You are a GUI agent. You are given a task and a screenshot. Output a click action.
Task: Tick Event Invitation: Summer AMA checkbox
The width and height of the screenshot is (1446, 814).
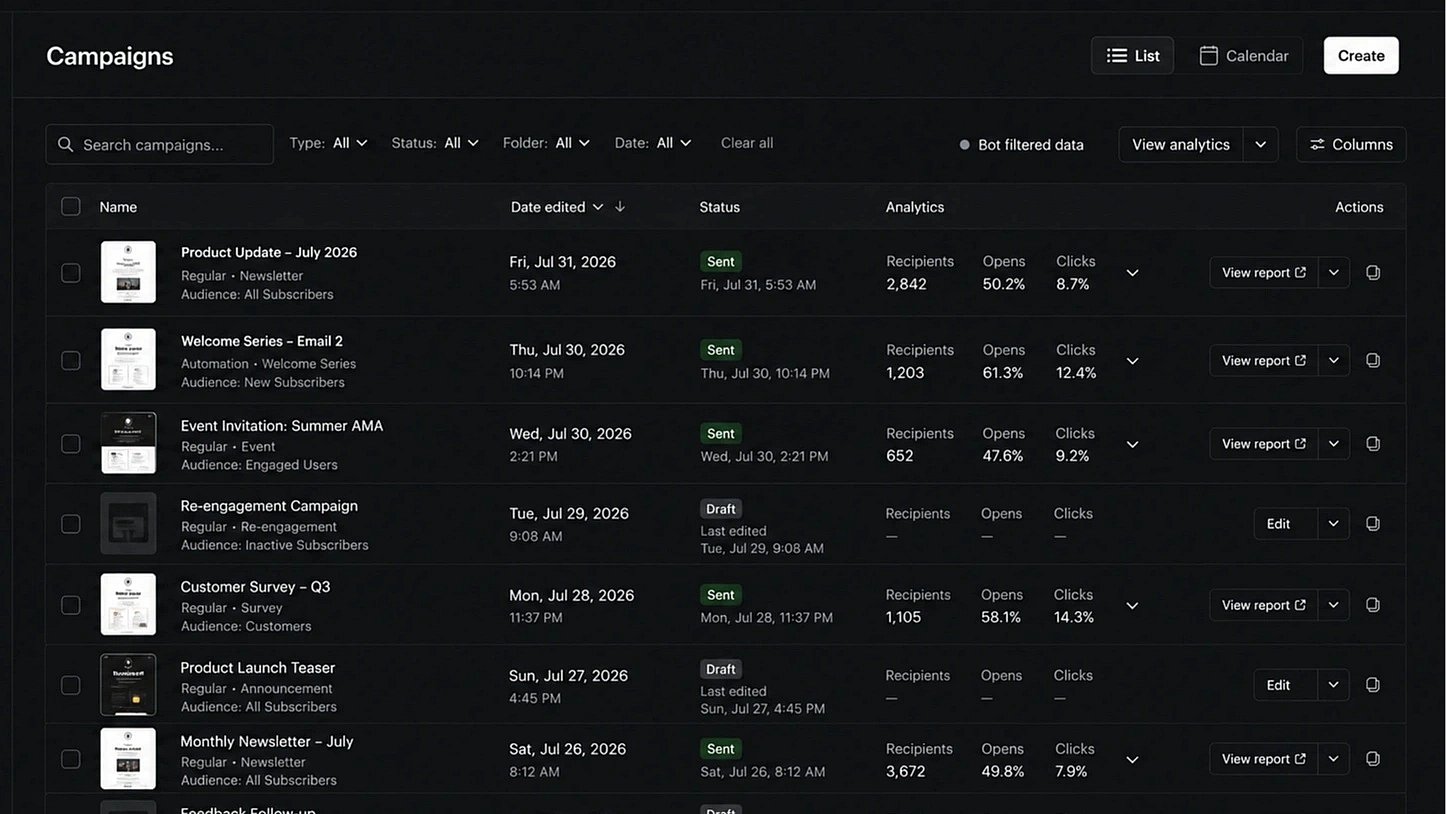71,443
